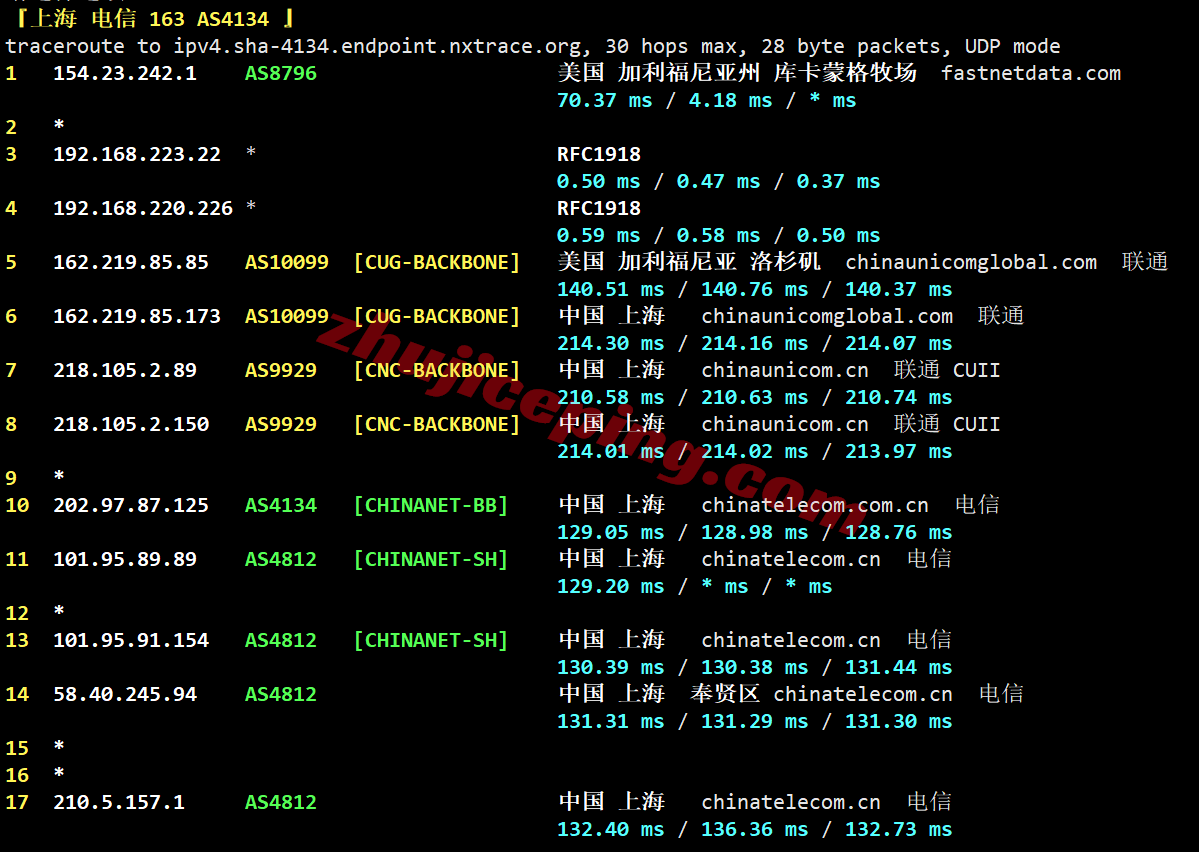Click the 0.50 ms latency value
This screenshot has width=1199, height=852.
[x=599, y=181]
